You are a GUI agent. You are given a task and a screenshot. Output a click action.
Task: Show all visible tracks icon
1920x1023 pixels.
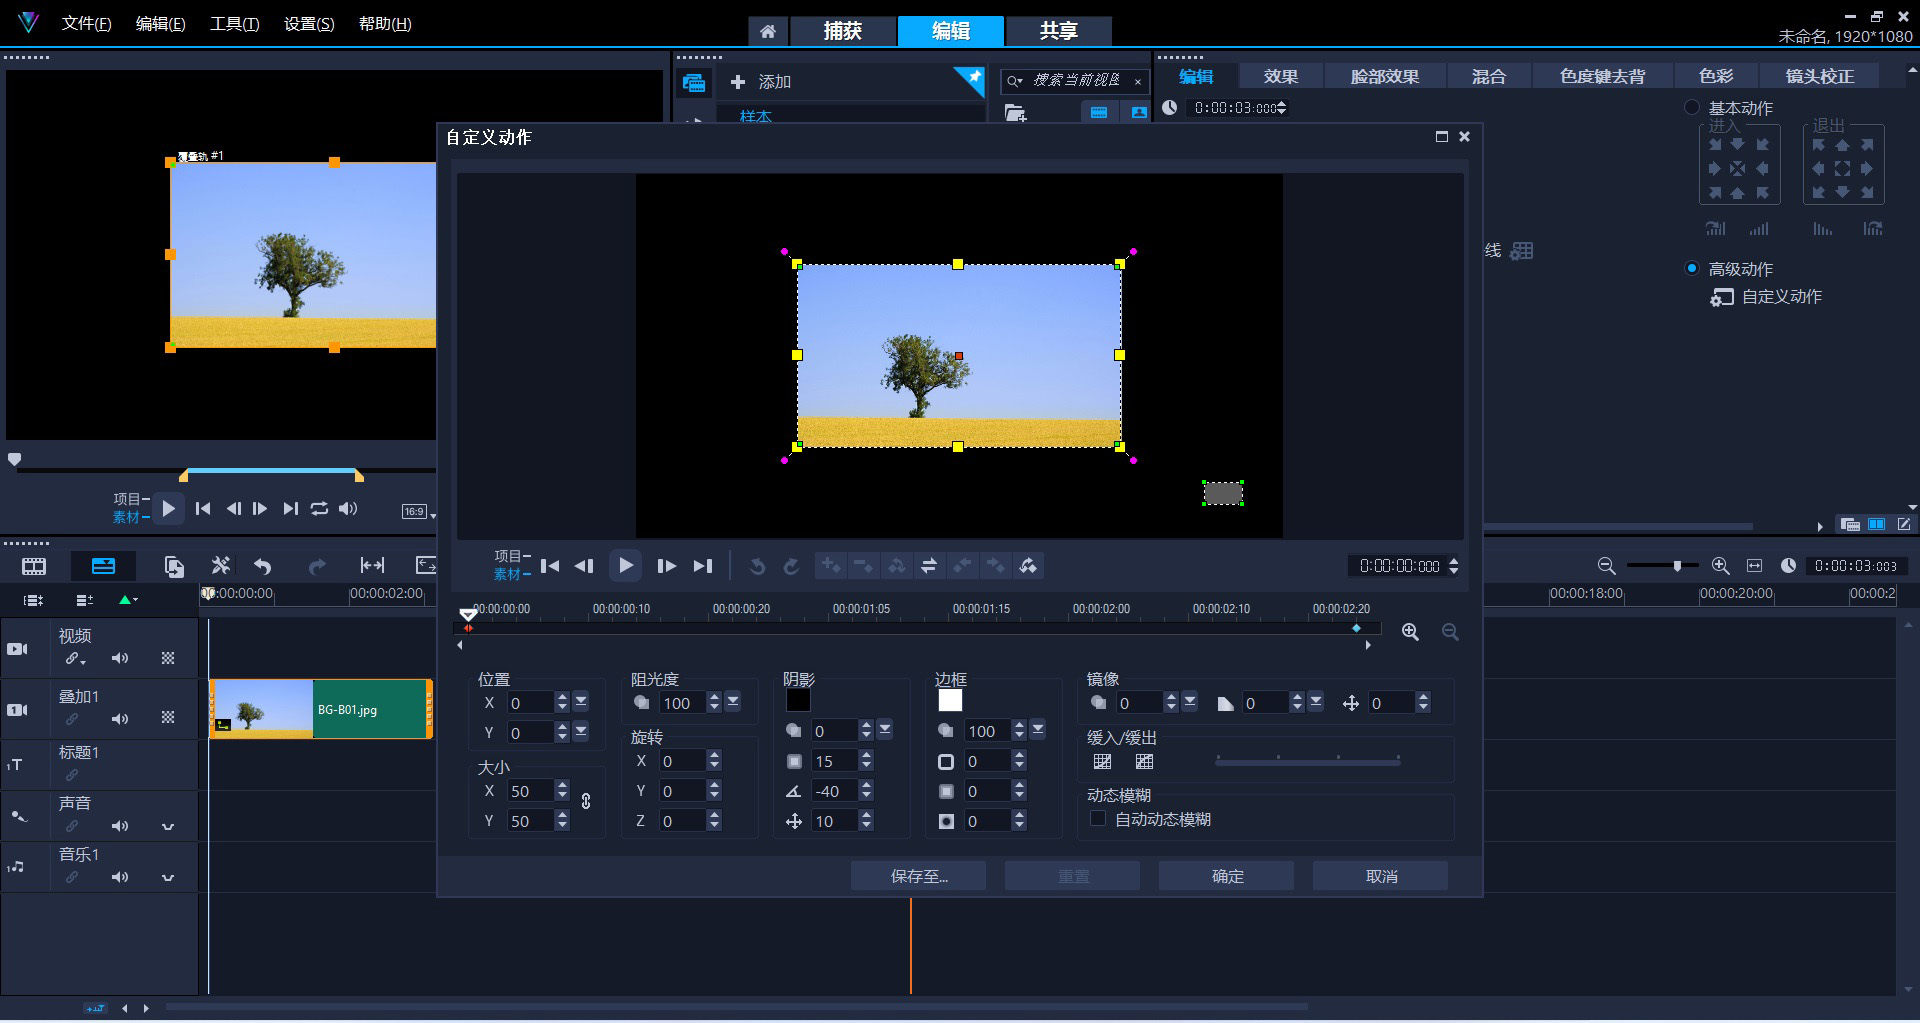coord(34,600)
